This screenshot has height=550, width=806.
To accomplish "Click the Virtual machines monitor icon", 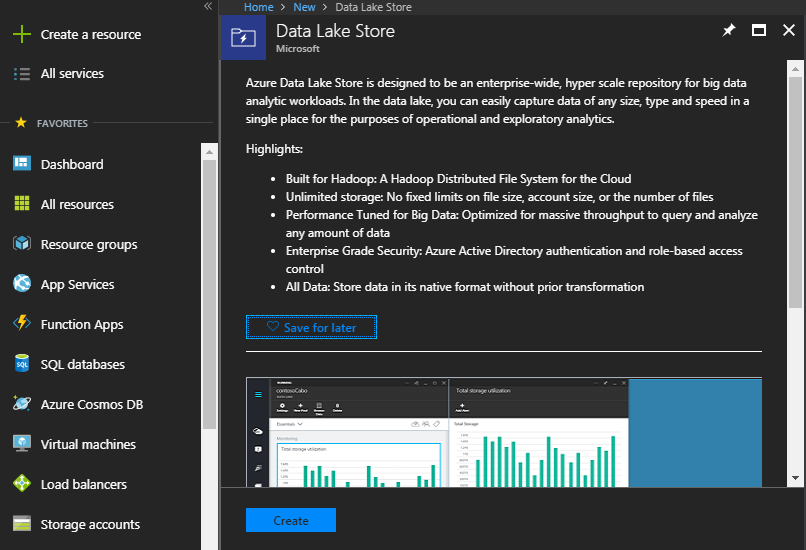I will 22,444.
